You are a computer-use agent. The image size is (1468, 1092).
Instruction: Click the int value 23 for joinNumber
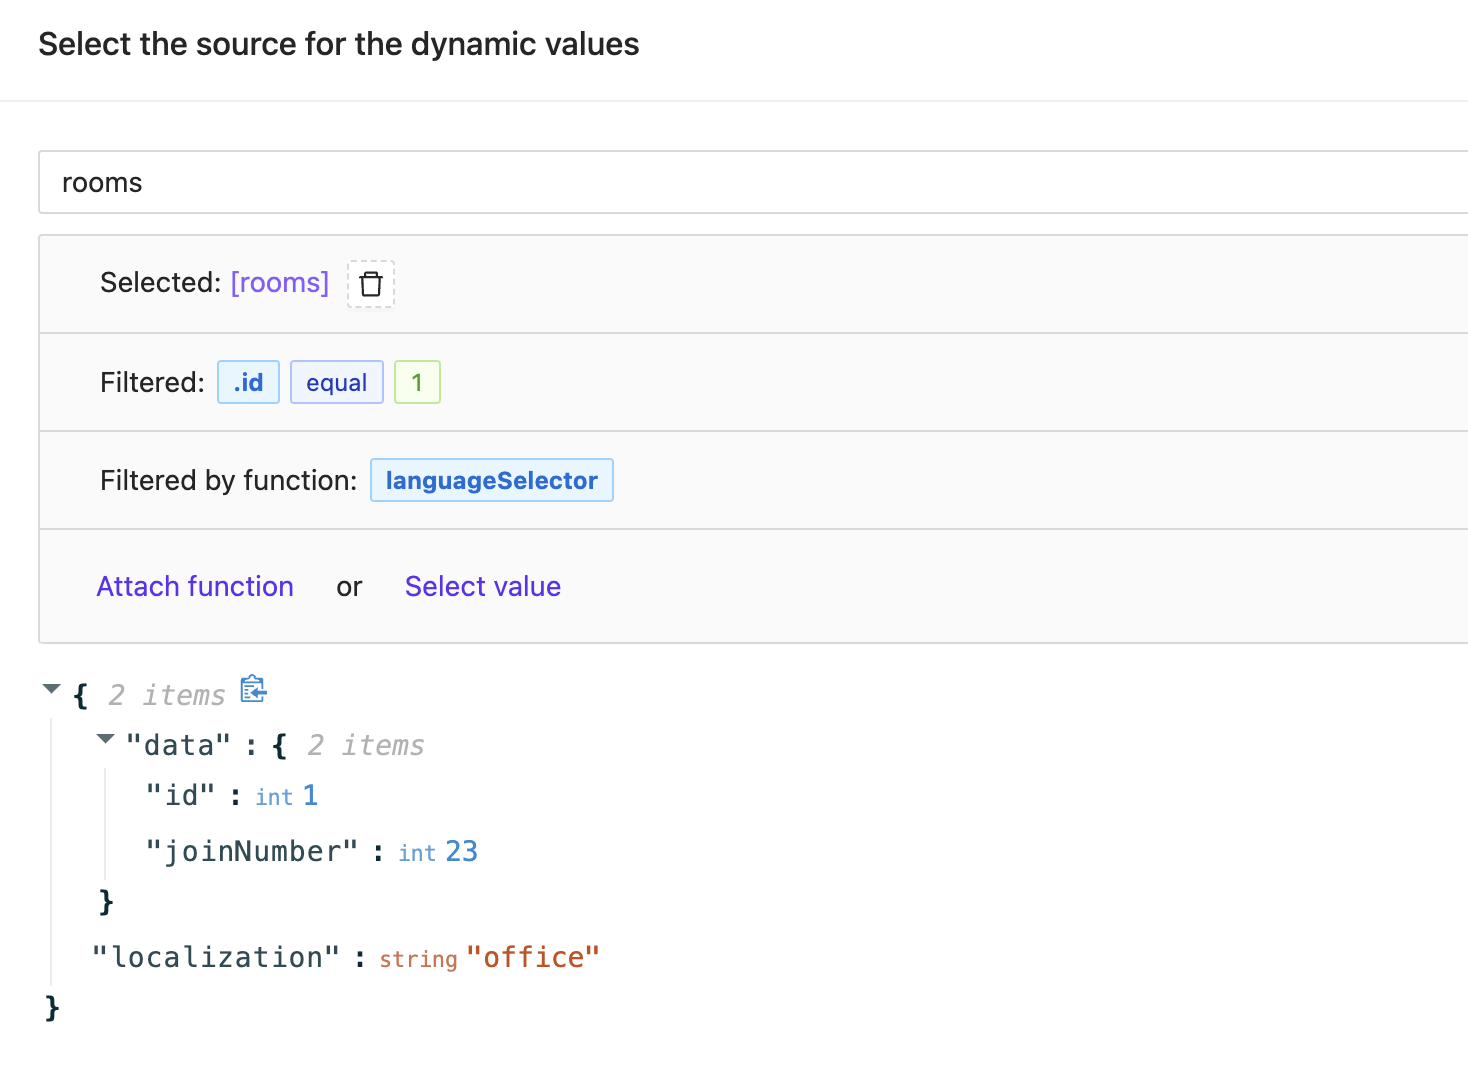[463, 850]
